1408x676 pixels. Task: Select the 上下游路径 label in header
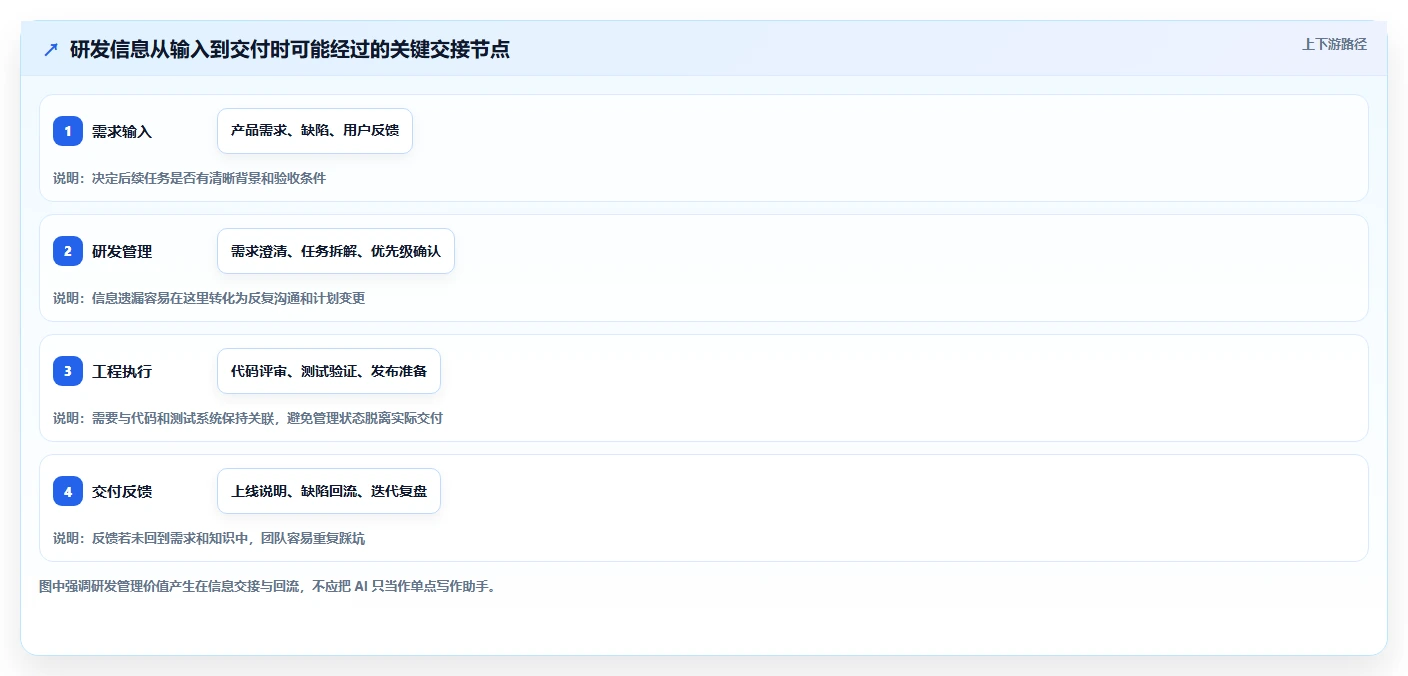[x=1334, y=44]
